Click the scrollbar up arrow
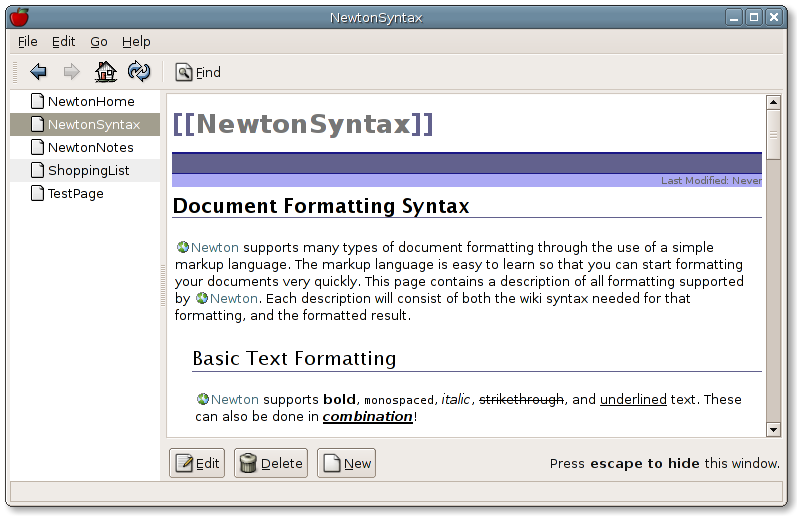Screen dimensions: 797x516 pyautogui.click(x=773, y=102)
